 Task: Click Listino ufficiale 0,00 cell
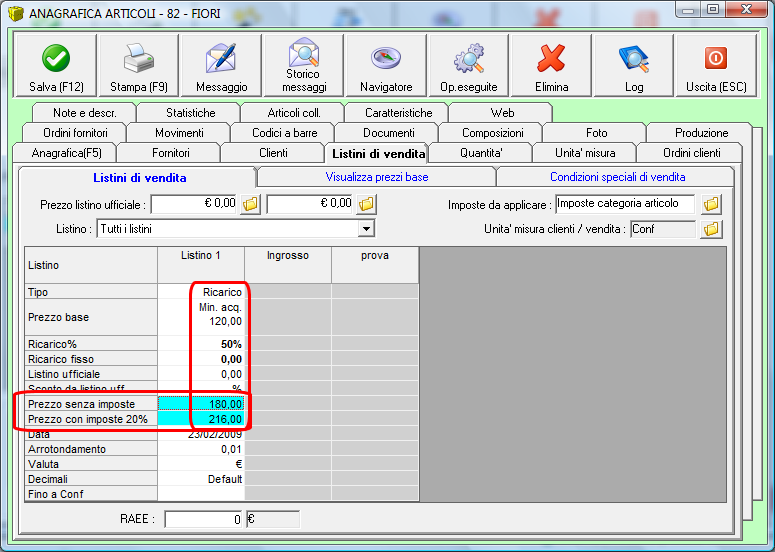(x=201, y=374)
